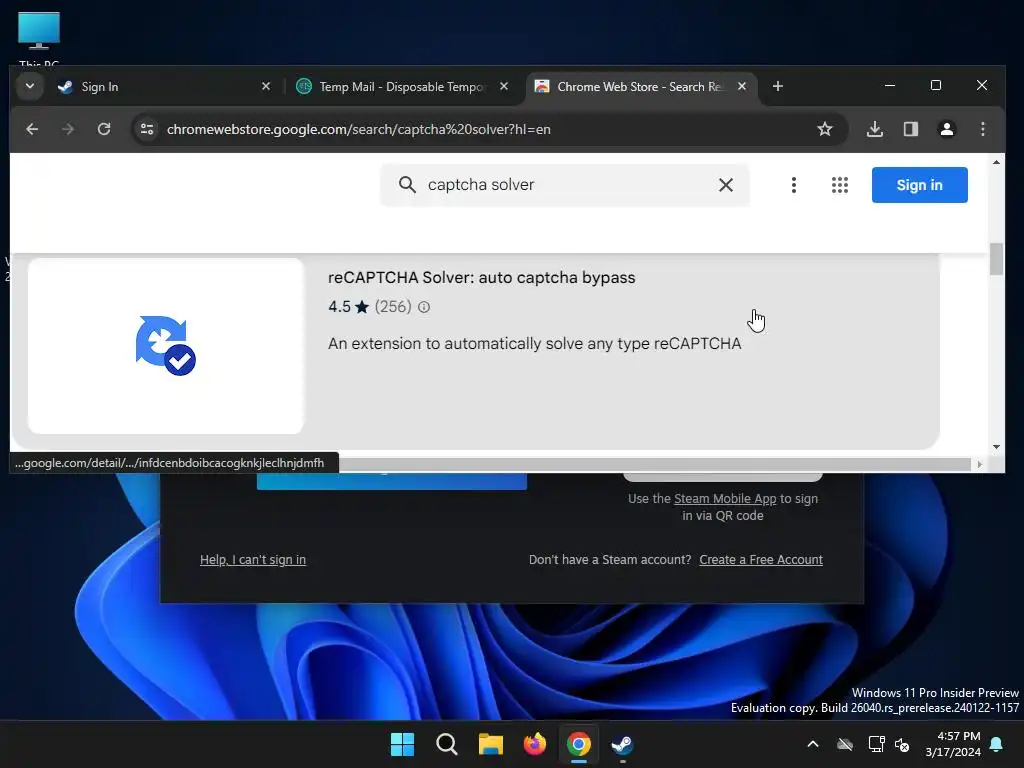
Task: View site information icon in address bar
Action: tap(147, 129)
